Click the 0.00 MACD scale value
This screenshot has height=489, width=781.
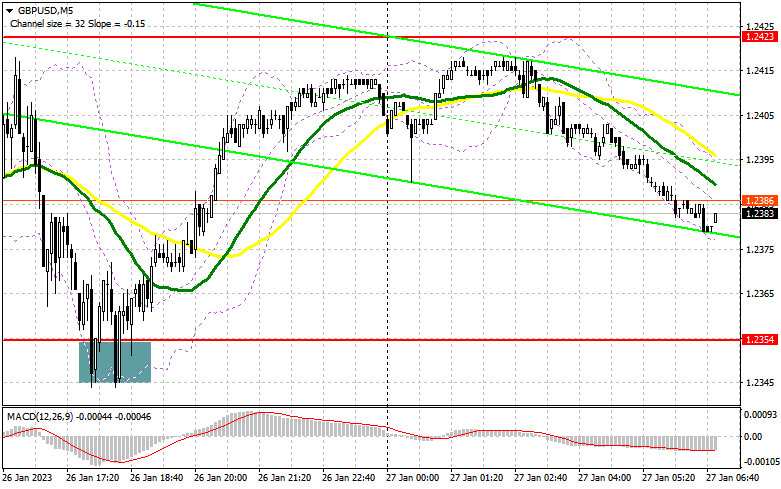(x=752, y=437)
